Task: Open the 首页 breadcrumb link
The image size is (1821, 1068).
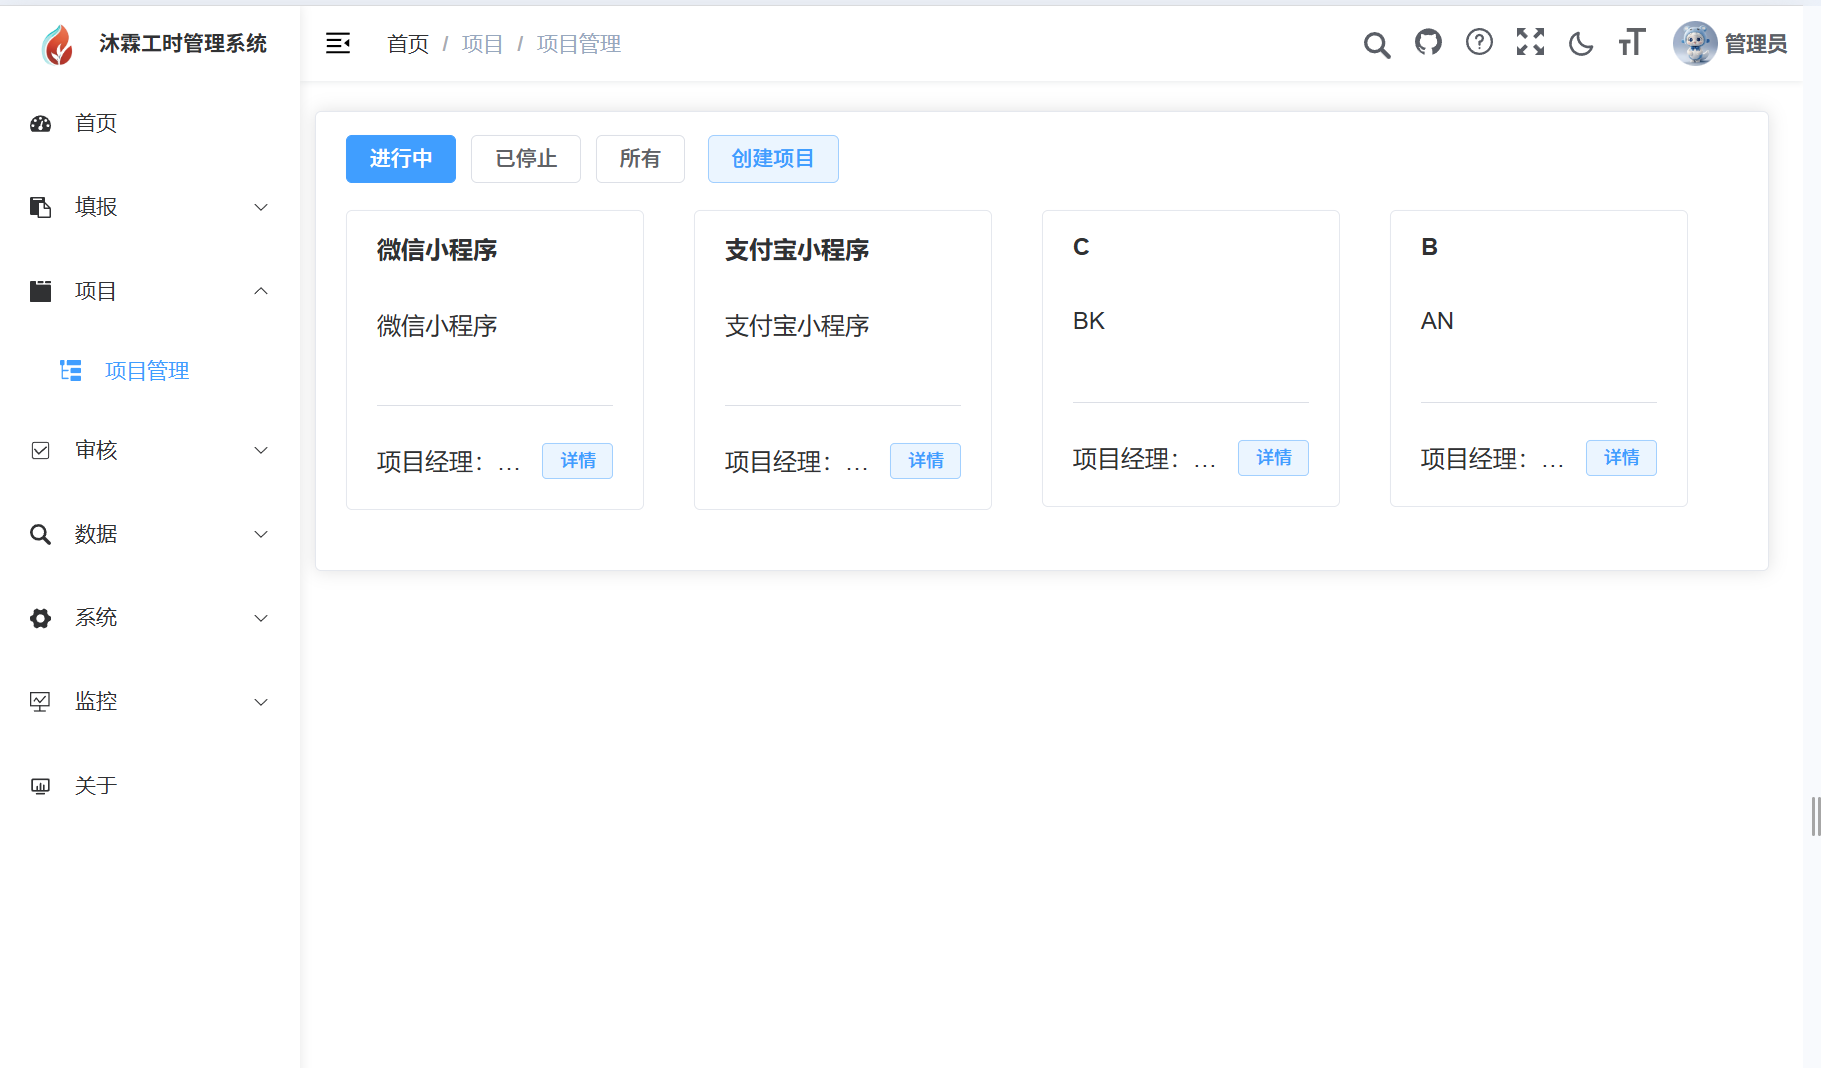Action: (407, 43)
